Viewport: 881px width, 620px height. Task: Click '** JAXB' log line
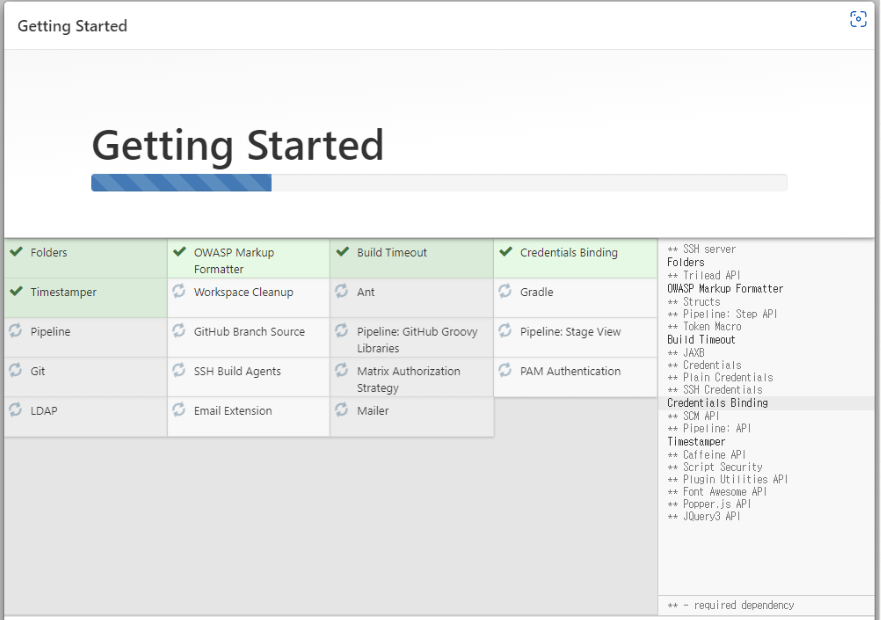(x=685, y=353)
